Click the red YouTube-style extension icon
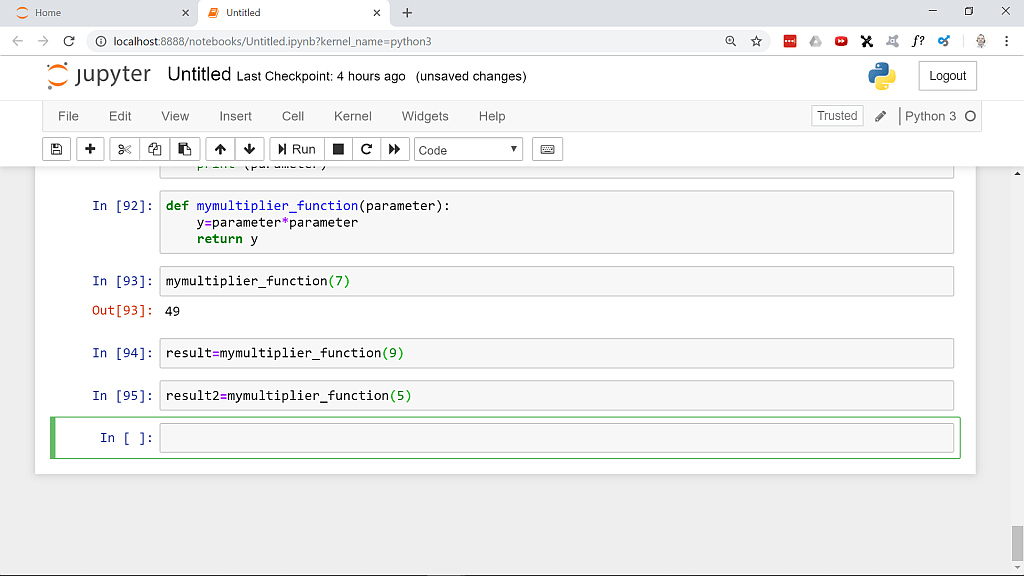 841,41
